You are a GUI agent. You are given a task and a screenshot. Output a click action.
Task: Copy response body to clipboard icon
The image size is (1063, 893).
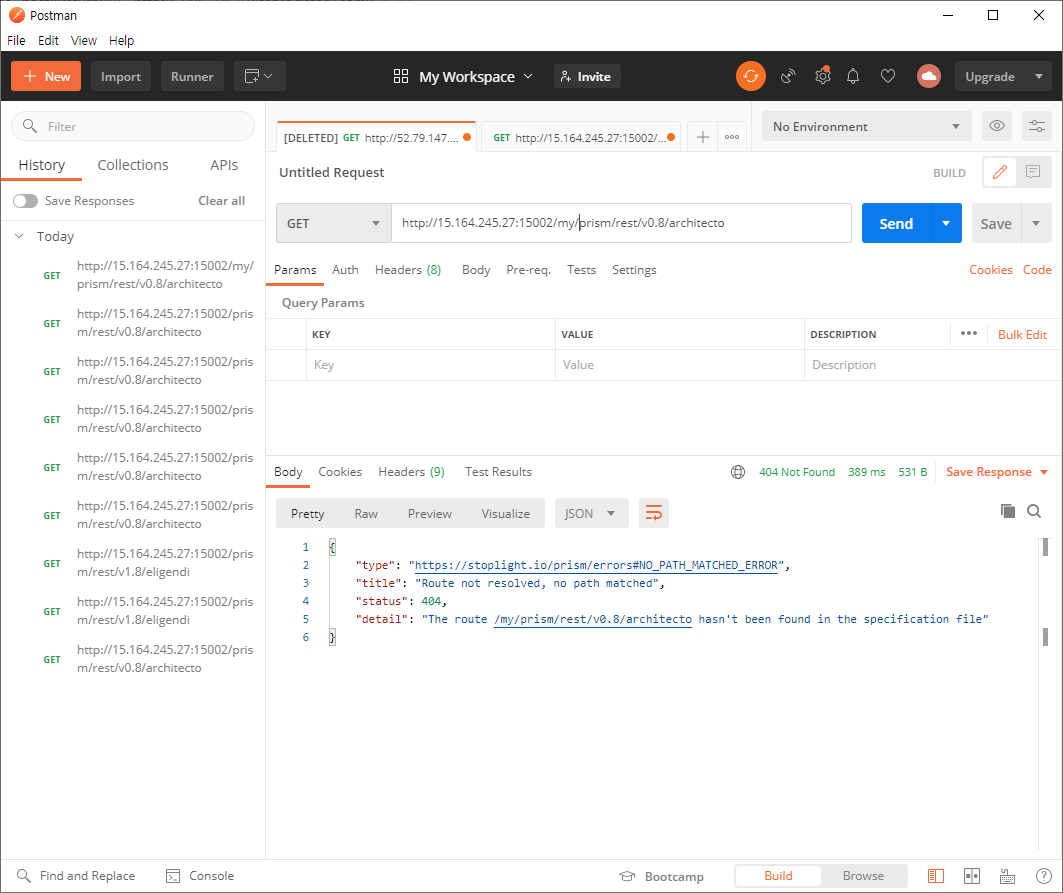[1008, 511]
